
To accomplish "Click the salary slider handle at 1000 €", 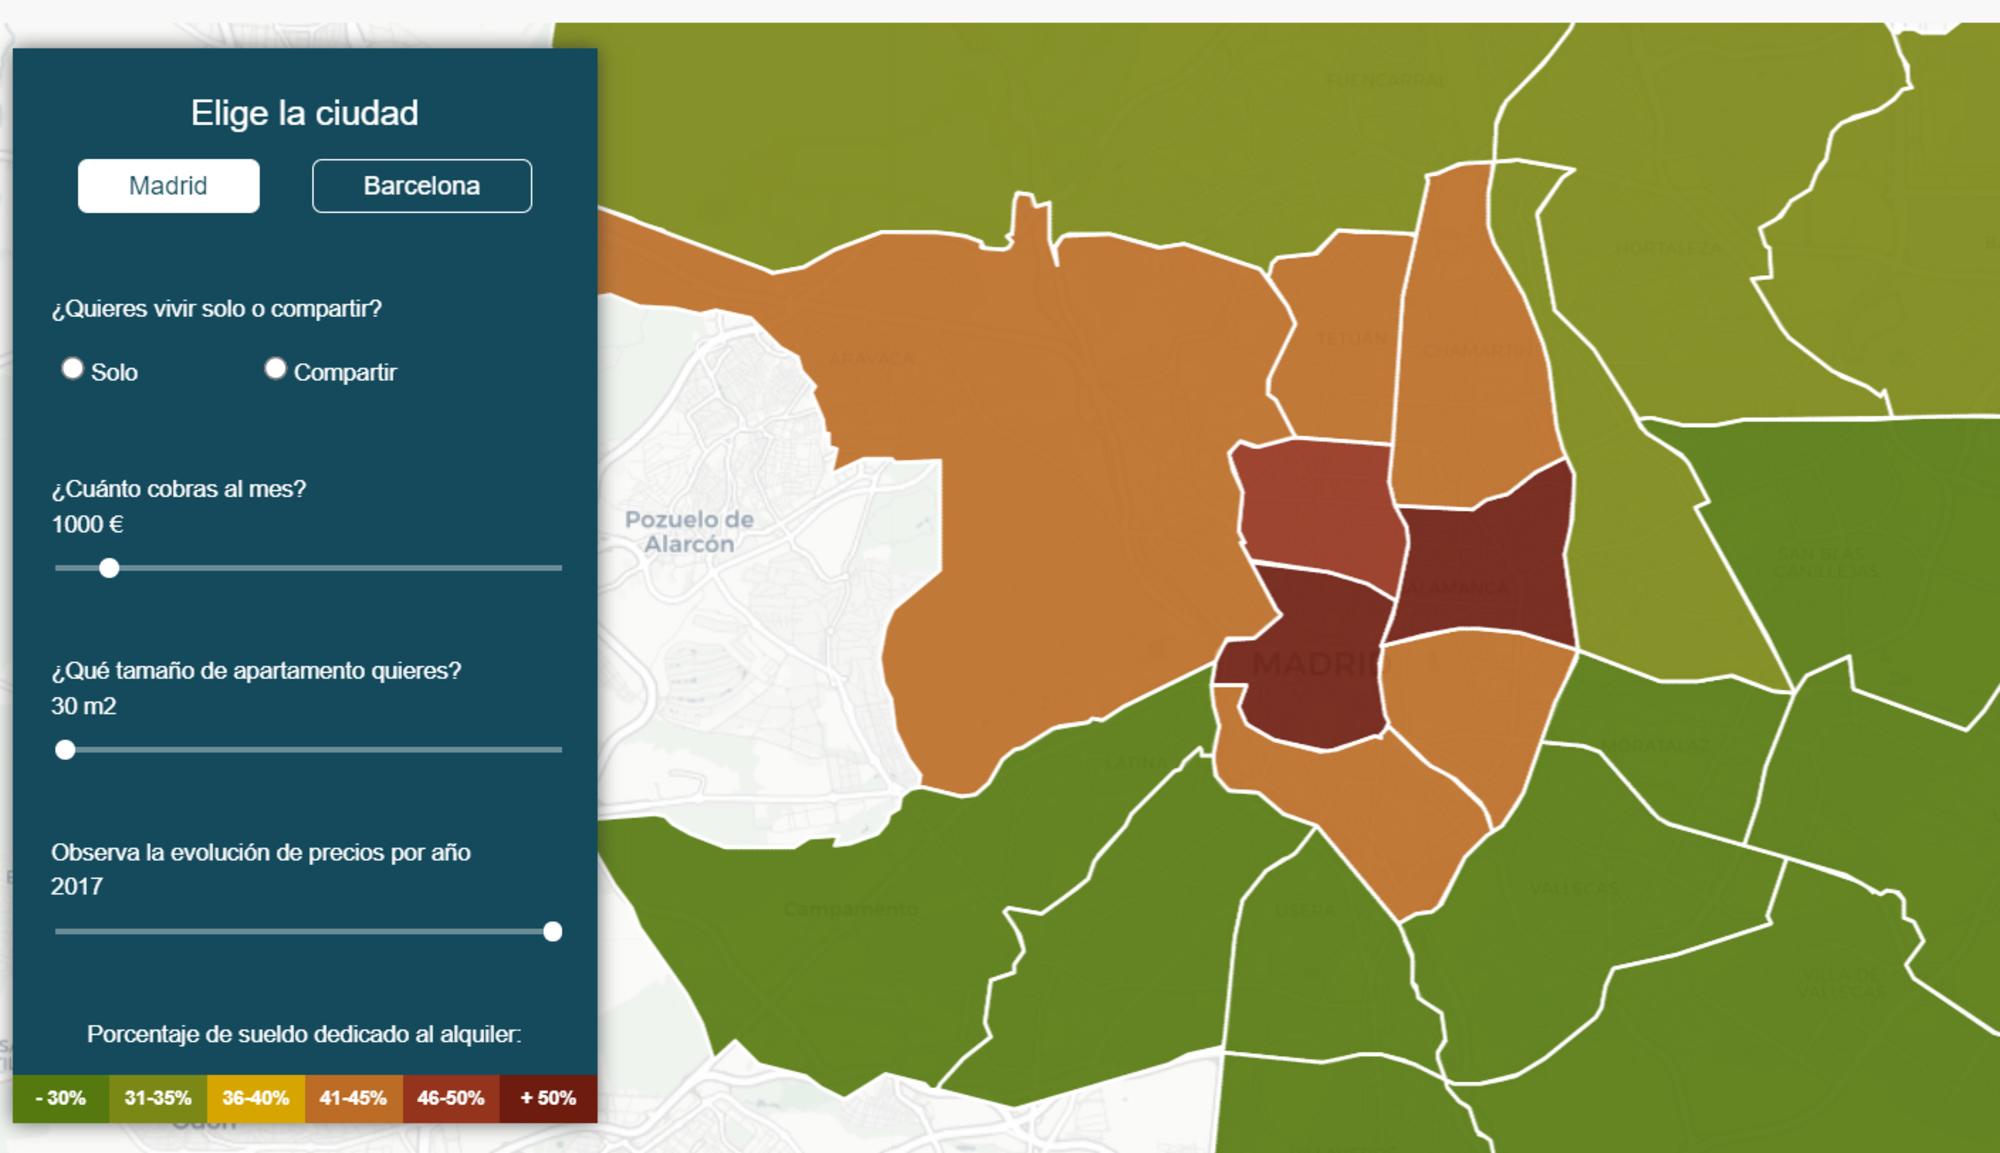I will [110, 568].
